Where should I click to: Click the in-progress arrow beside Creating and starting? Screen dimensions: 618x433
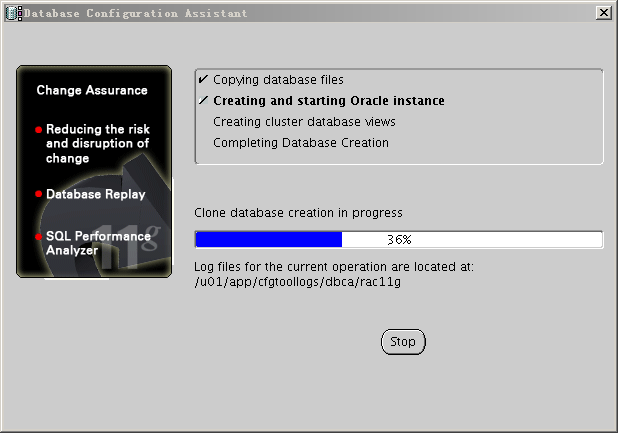click(203, 101)
